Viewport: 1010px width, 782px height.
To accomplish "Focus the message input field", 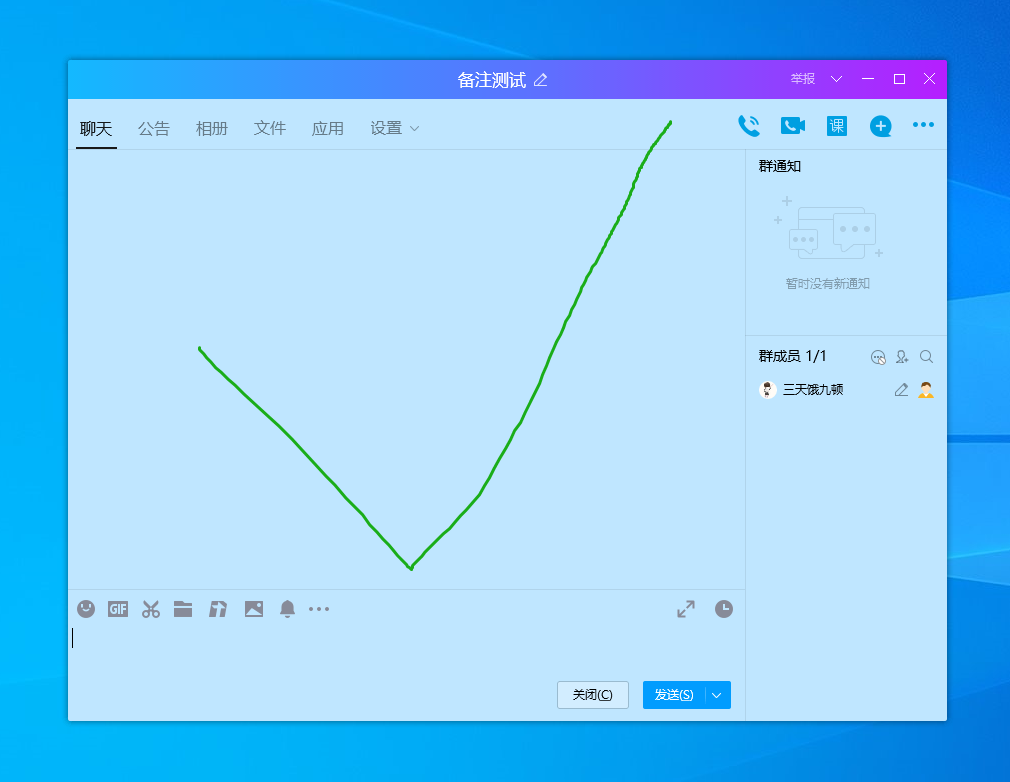I will coord(406,651).
